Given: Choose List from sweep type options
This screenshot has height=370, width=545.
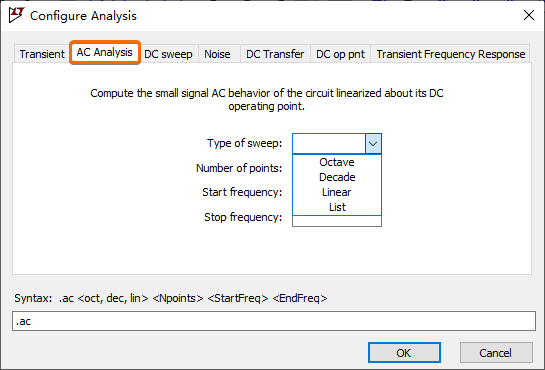Looking at the screenshot, I should 337,207.
